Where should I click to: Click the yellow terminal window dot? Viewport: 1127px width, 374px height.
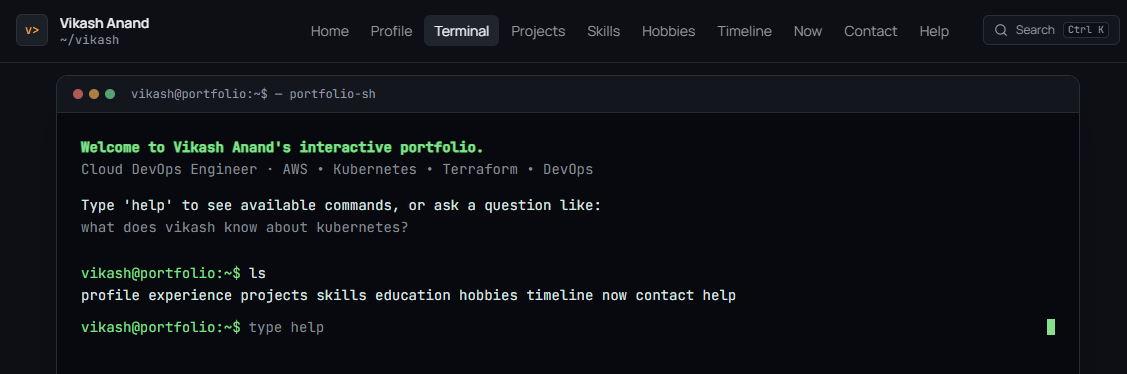(x=94, y=94)
